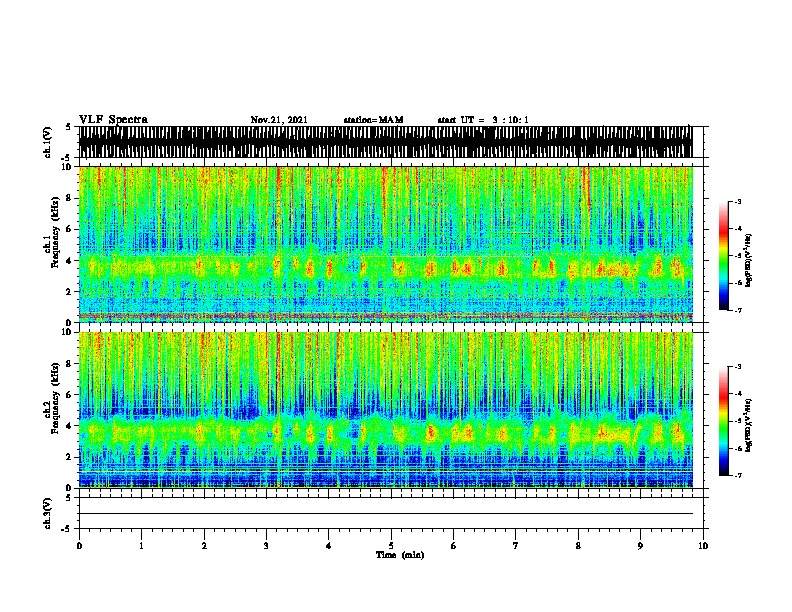Image resolution: width=792 pixels, height=612 pixels.
Task: Click the "VLF Spectra" plot title
Action: [113, 120]
